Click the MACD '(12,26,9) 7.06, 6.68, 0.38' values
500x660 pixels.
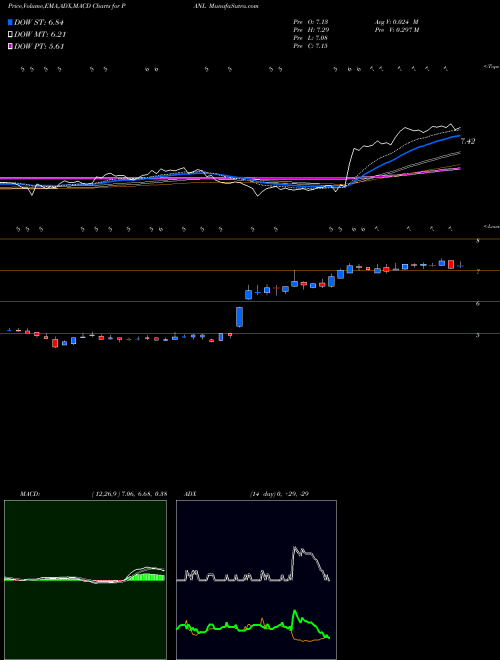[x=129, y=494]
